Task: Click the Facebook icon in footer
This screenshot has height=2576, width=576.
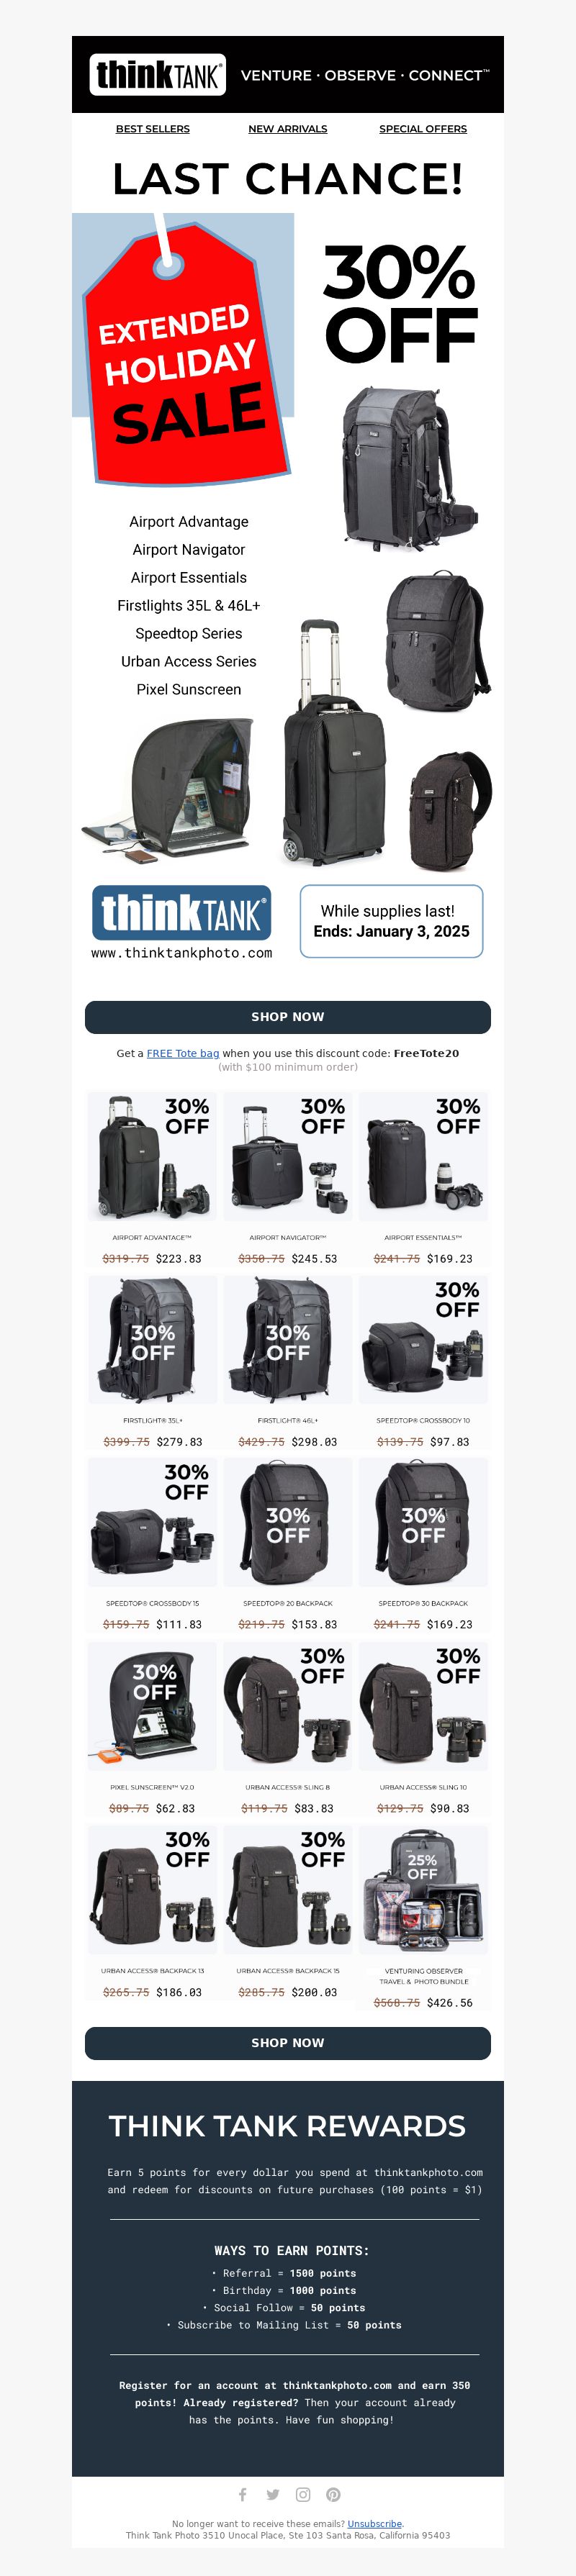Action: [x=242, y=2494]
